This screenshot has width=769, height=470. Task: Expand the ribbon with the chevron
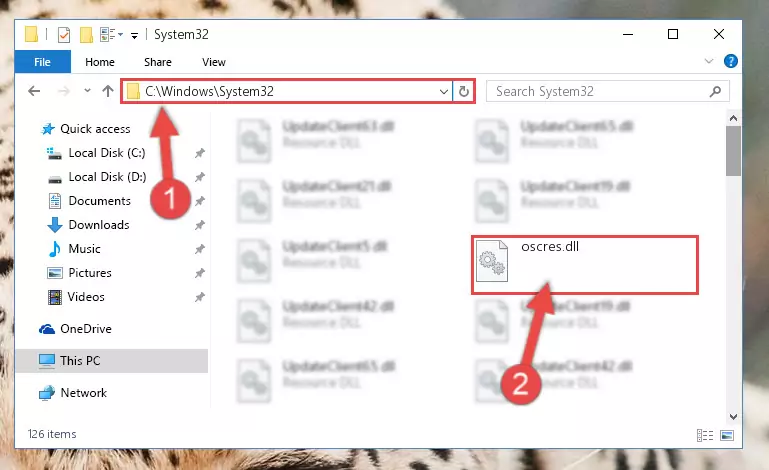tap(709, 61)
